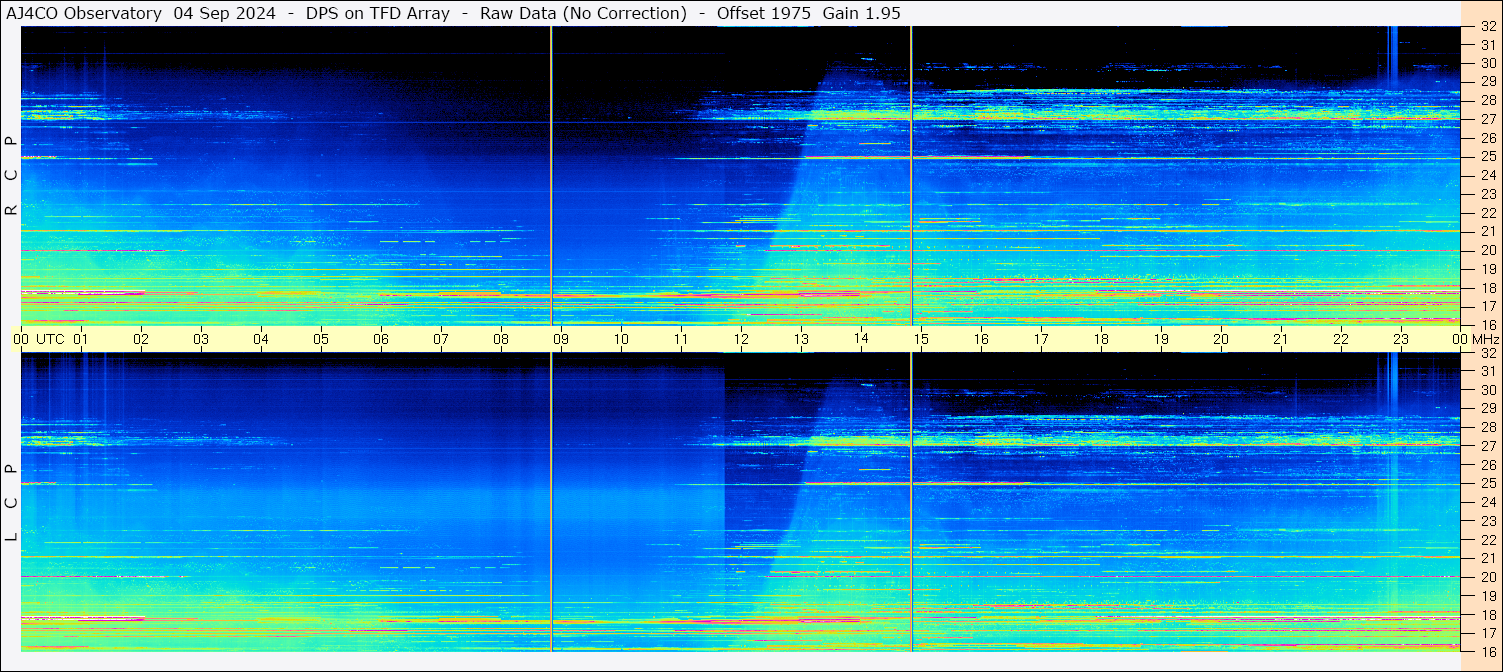The height and width of the screenshot is (672, 1503).
Task: Click the '00' hour label beside MHz
Action: pos(1460,339)
